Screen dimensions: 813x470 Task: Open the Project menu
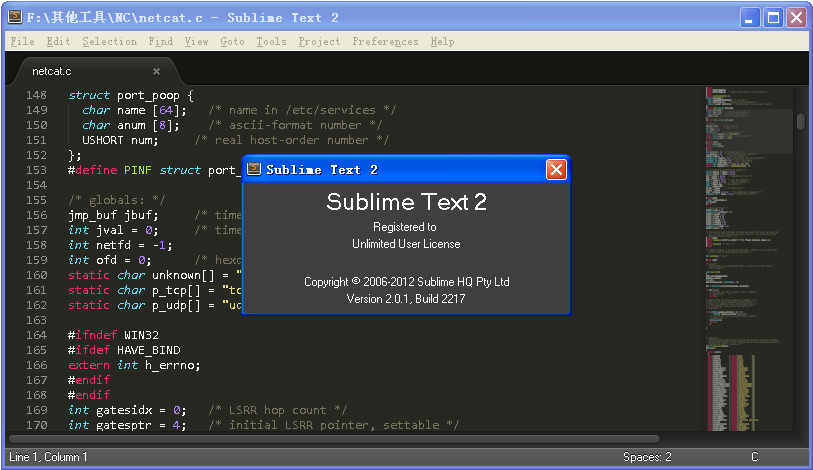point(319,42)
